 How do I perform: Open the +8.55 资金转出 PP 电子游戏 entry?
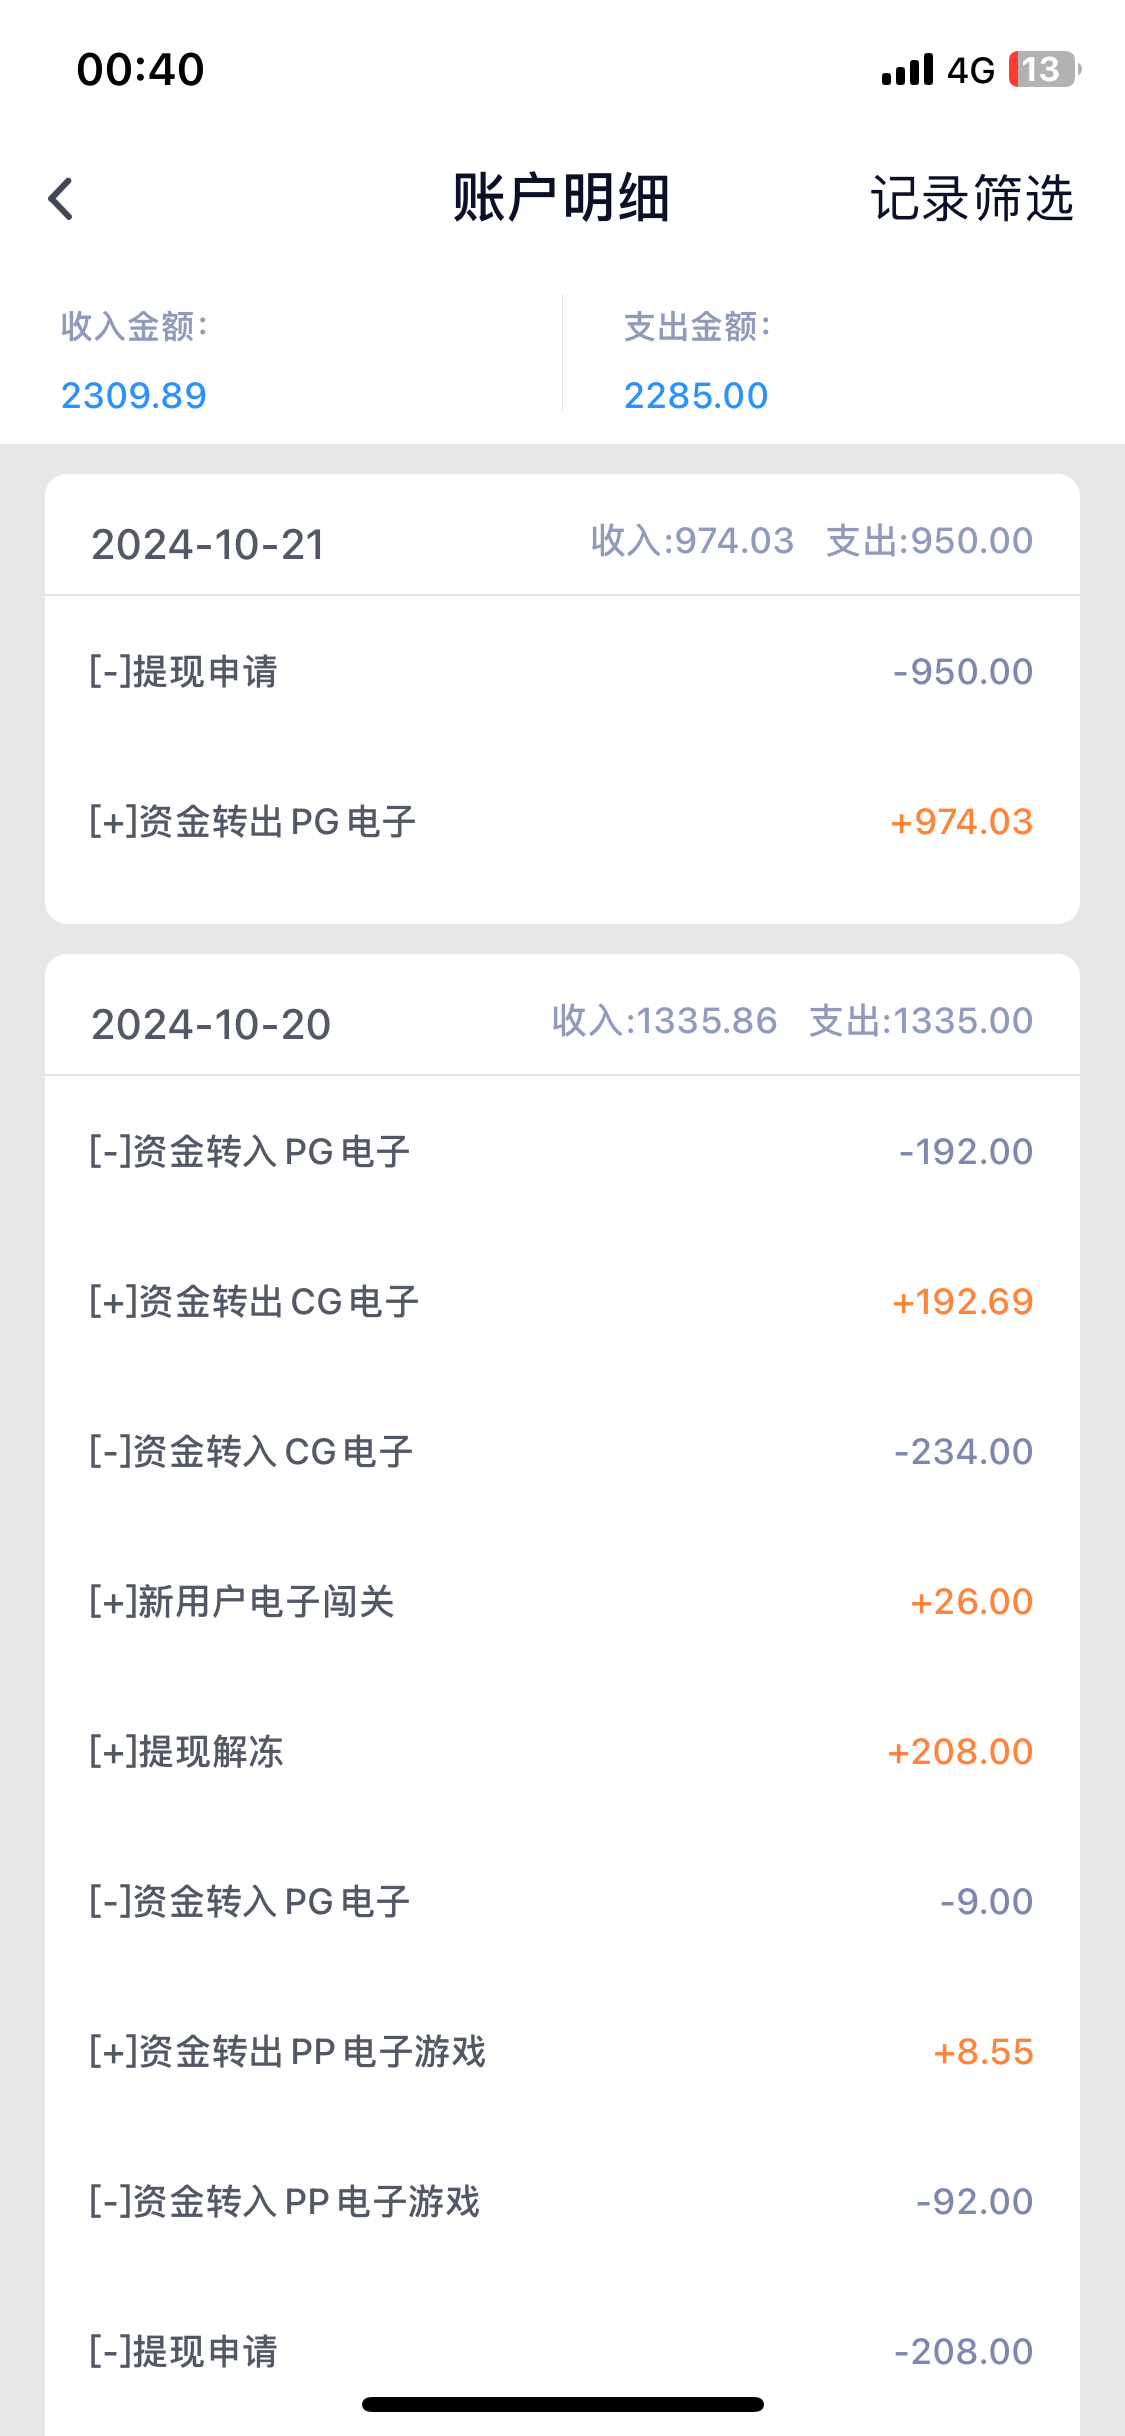[562, 2052]
